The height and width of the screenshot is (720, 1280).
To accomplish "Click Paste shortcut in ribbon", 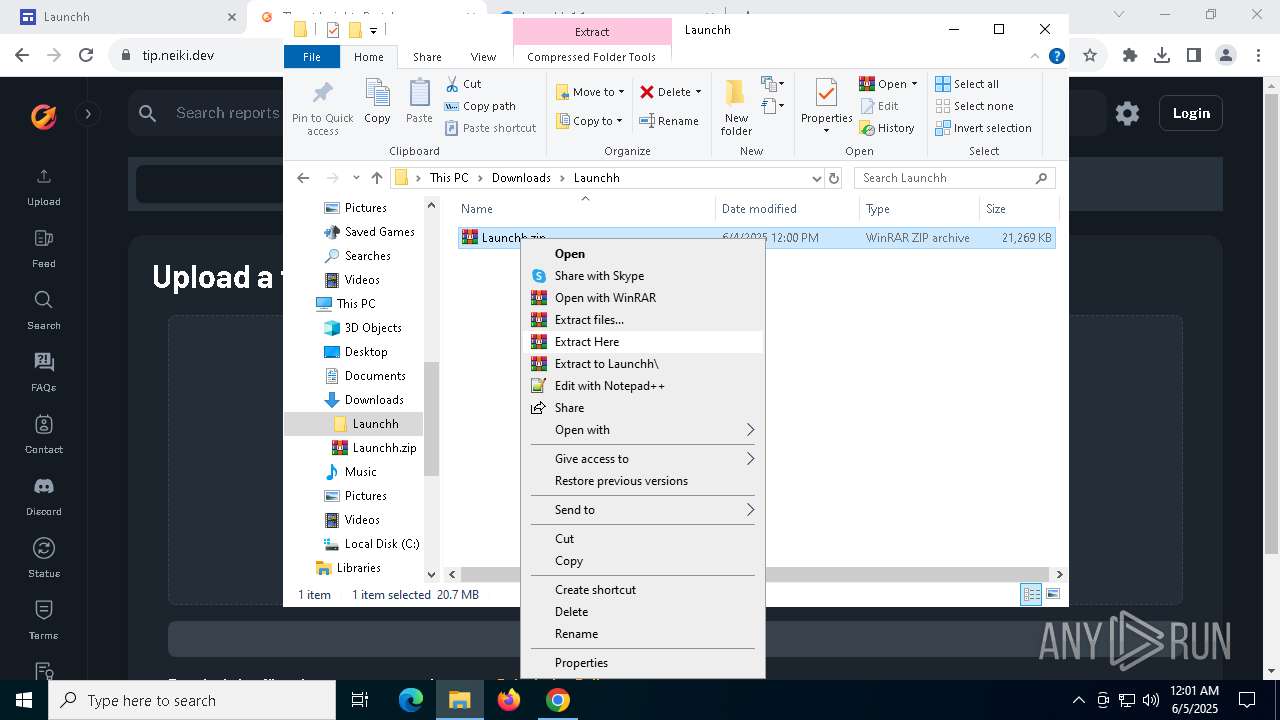I will click(x=490, y=128).
